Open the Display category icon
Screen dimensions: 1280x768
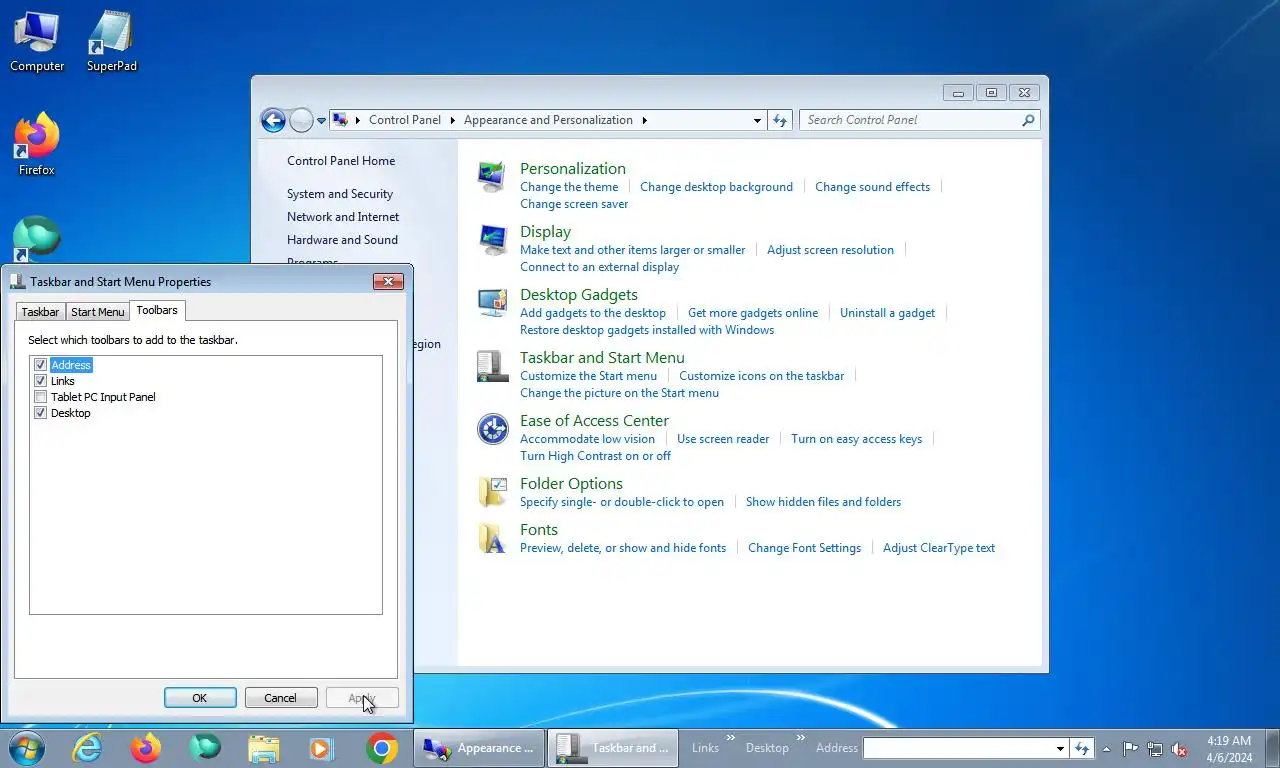(492, 240)
